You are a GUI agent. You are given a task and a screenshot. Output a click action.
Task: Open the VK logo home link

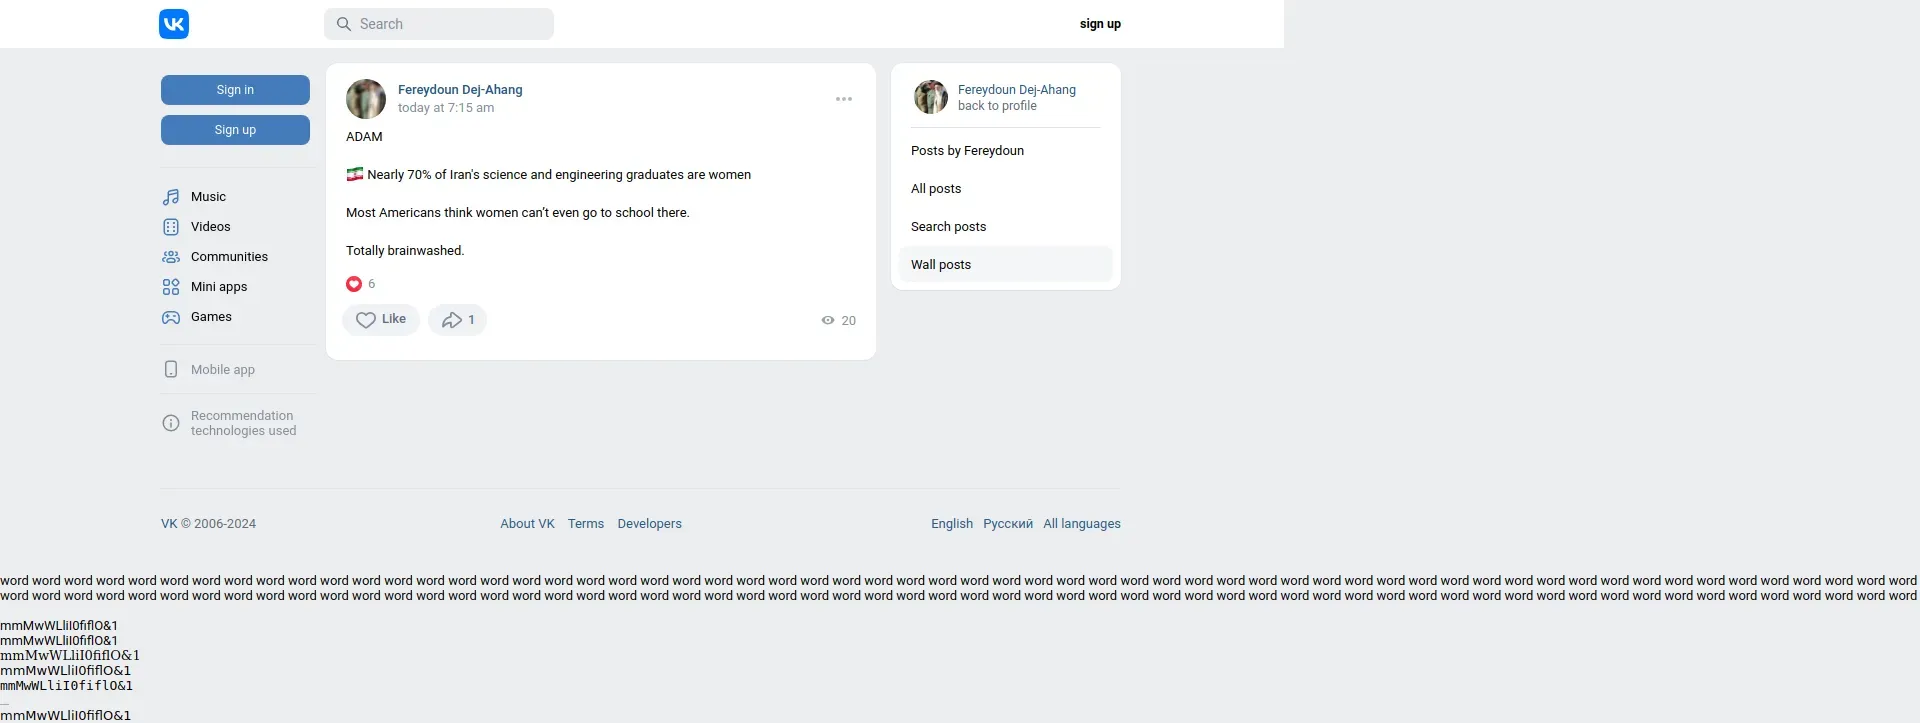point(174,24)
